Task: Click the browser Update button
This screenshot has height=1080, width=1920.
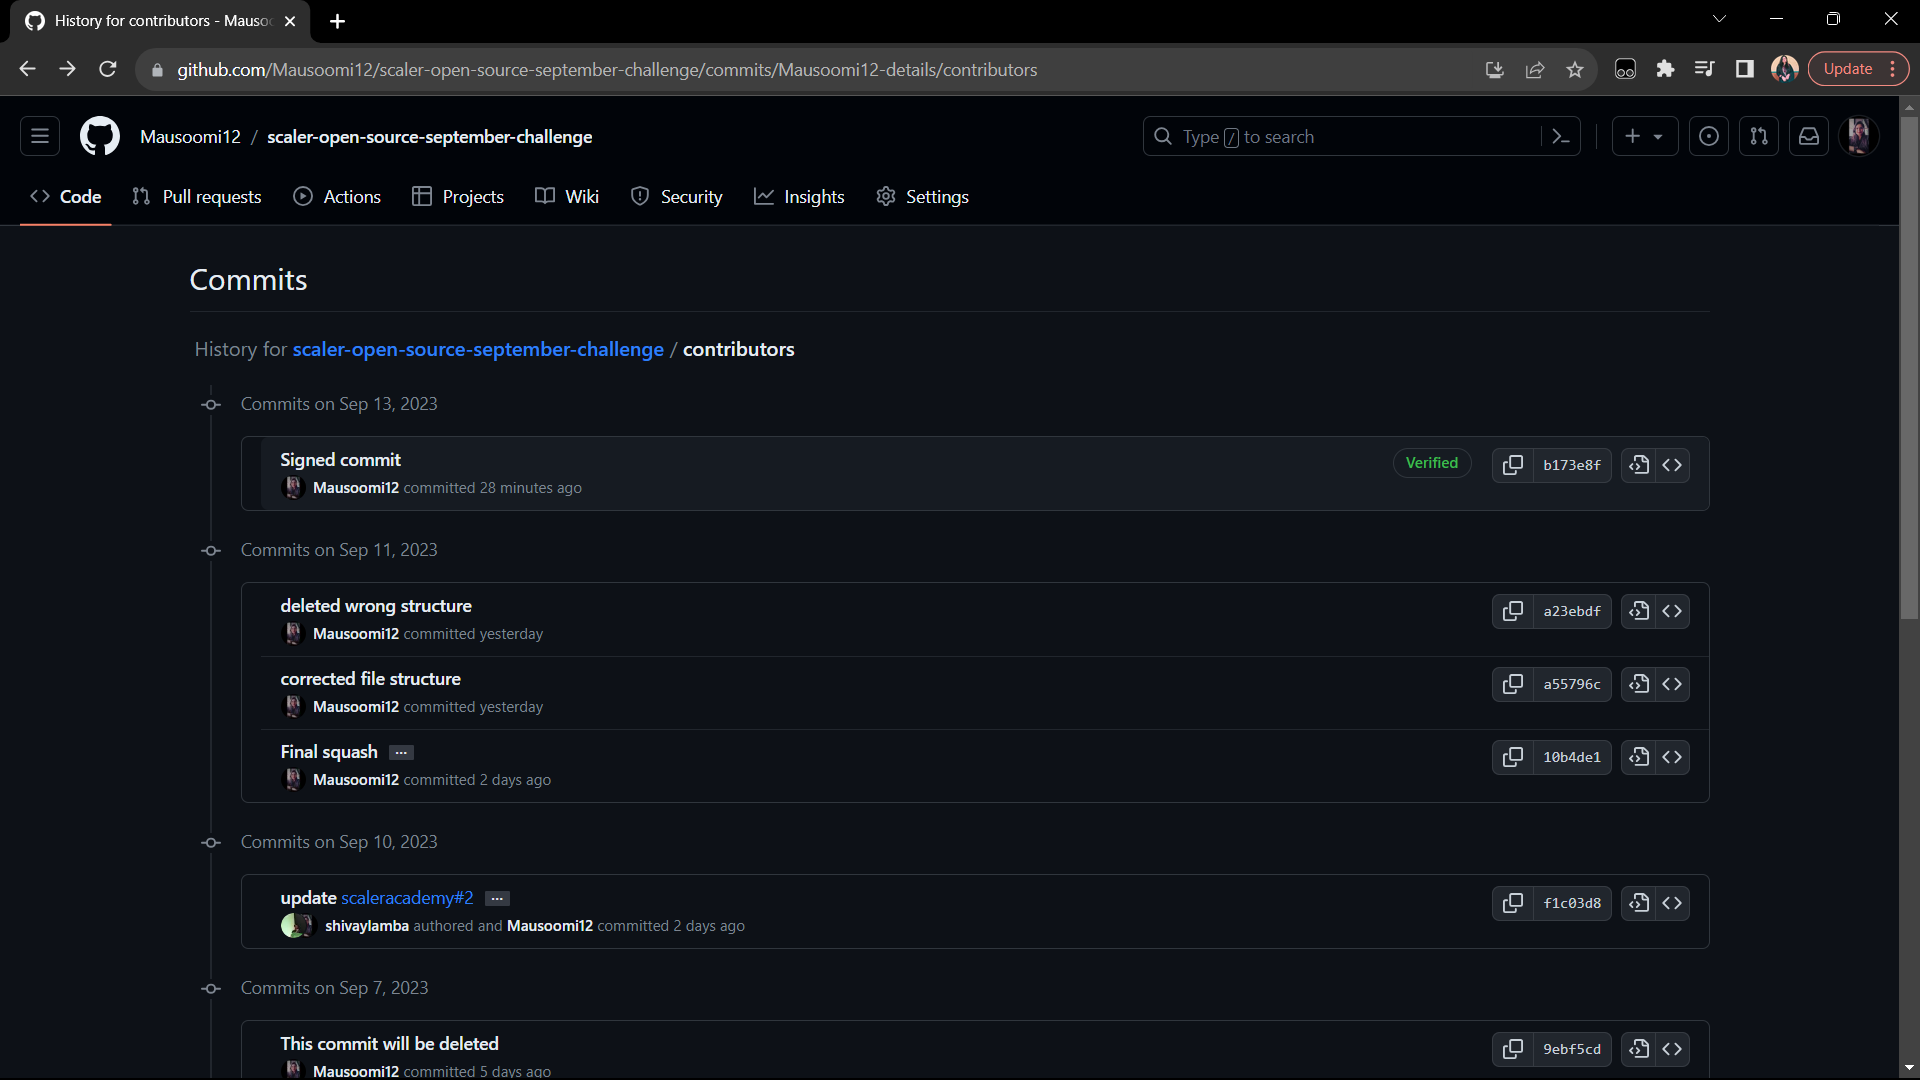Action: coord(1847,69)
